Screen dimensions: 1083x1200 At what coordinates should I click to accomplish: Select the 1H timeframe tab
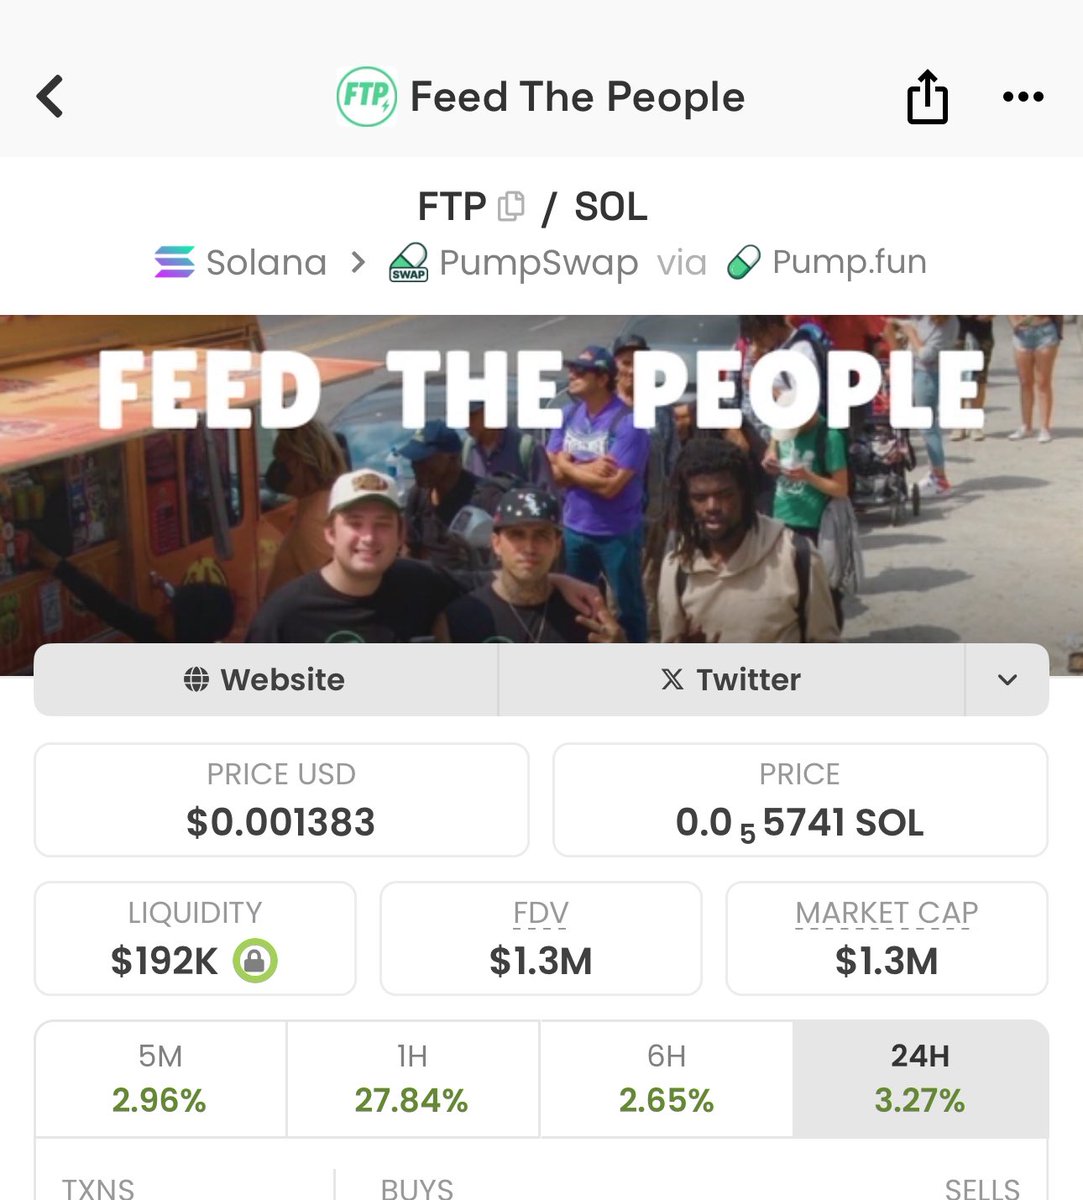412,1078
